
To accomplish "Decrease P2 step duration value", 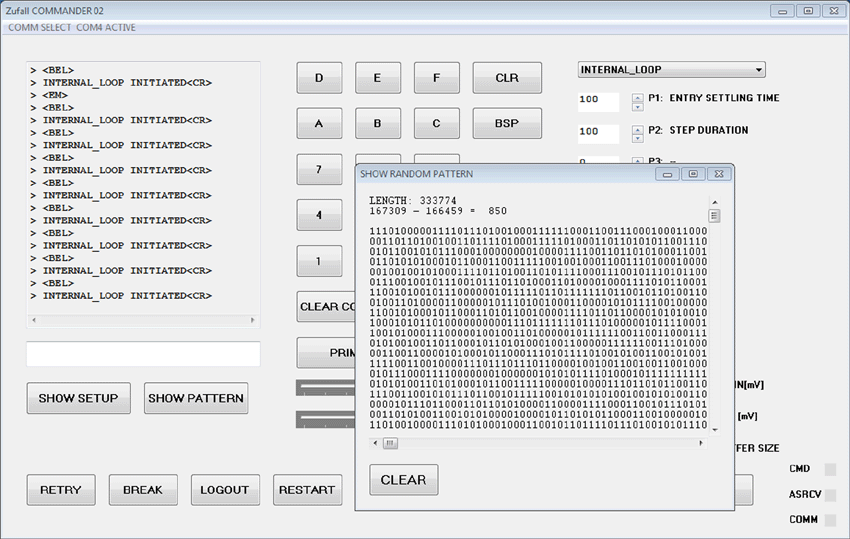I will click(x=637, y=137).
